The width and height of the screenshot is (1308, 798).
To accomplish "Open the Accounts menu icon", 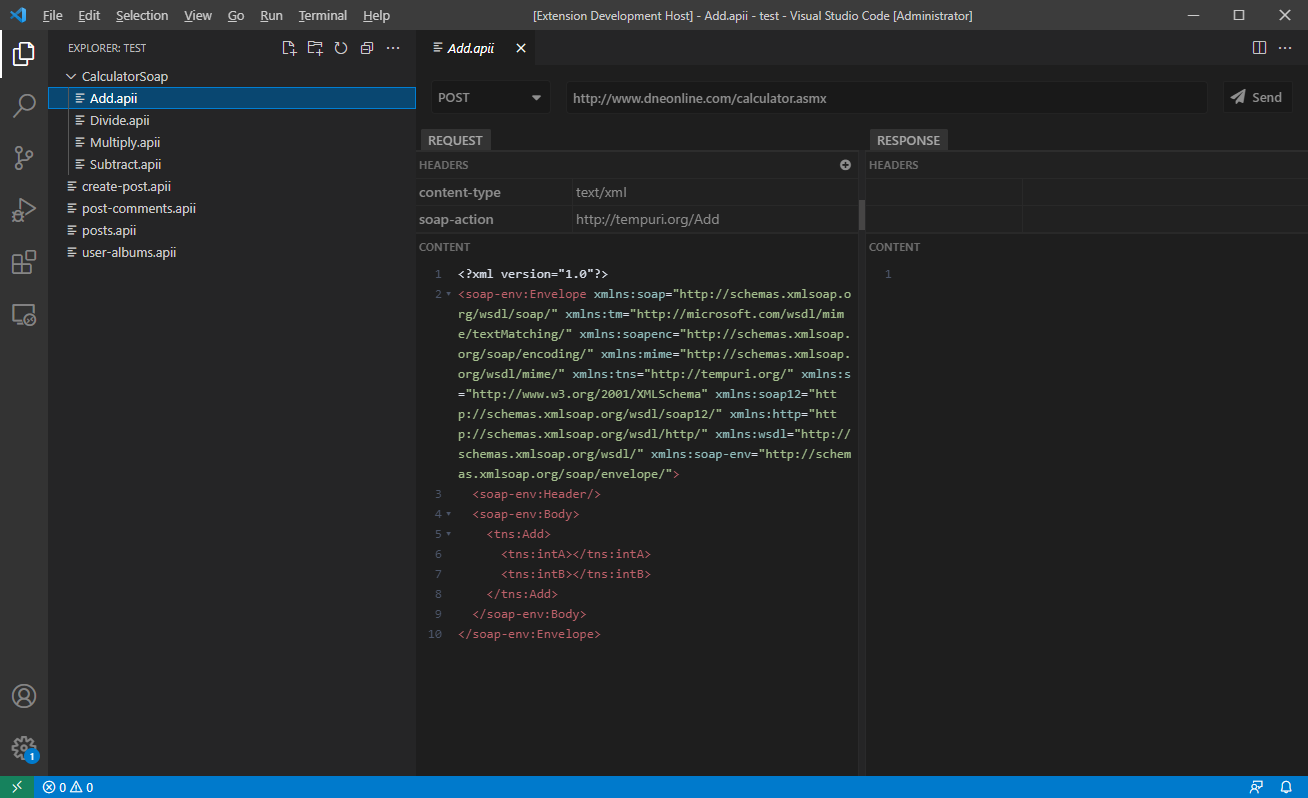I will pos(24,696).
